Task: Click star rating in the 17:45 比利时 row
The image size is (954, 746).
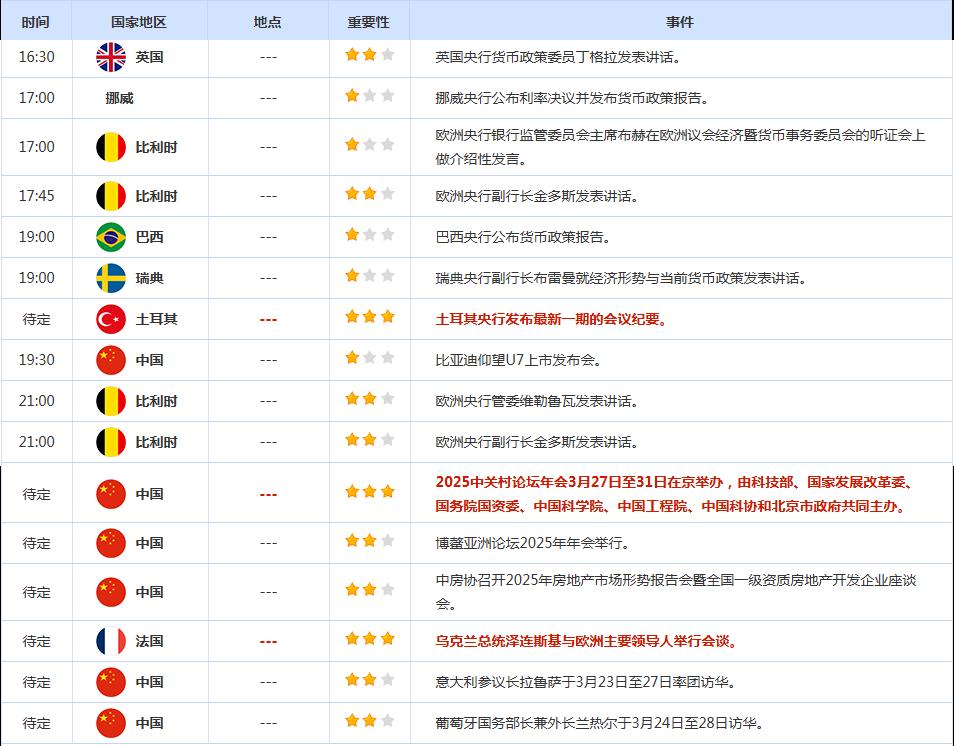Action: (369, 193)
